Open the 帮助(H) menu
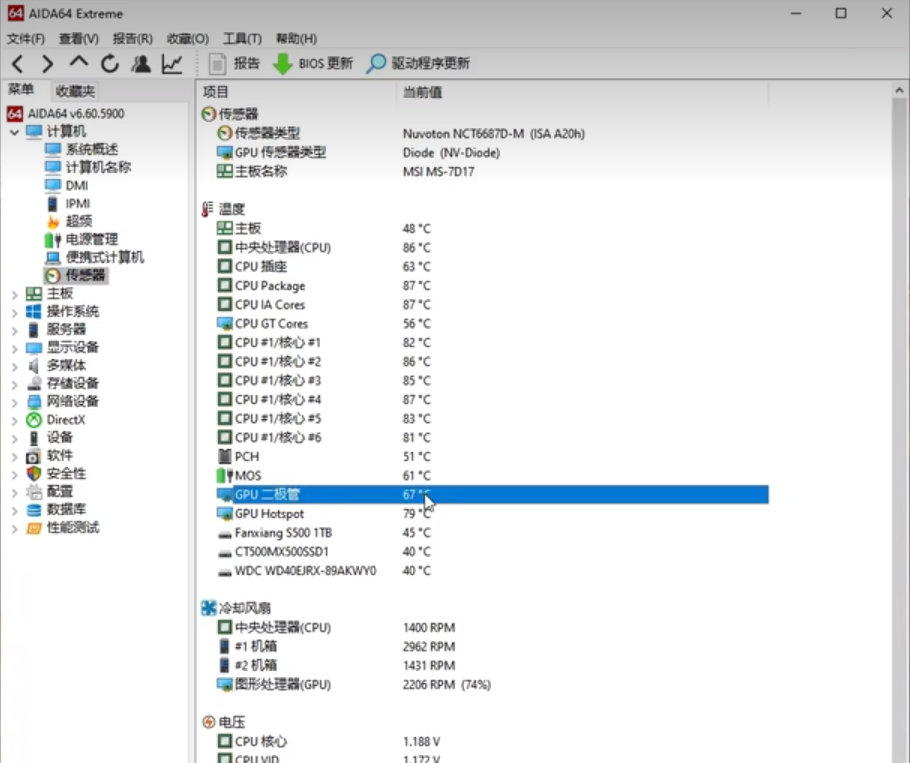Image resolution: width=910 pixels, height=763 pixels. (x=297, y=39)
